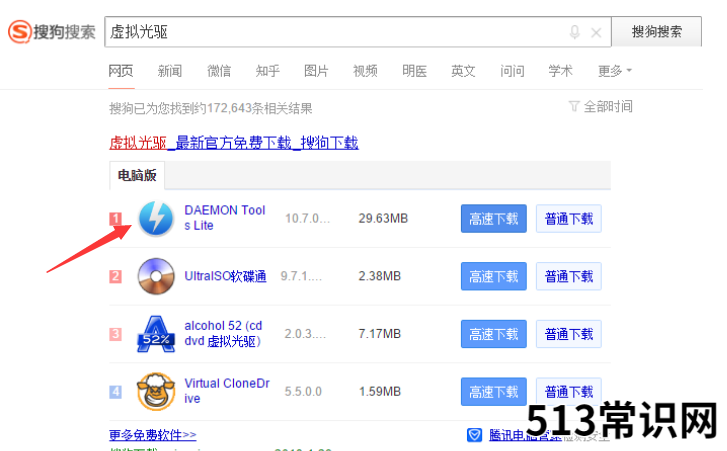Click 高速下载 for alcohol 52
Viewport: 727px width, 451px height.
click(x=494, y=334)
